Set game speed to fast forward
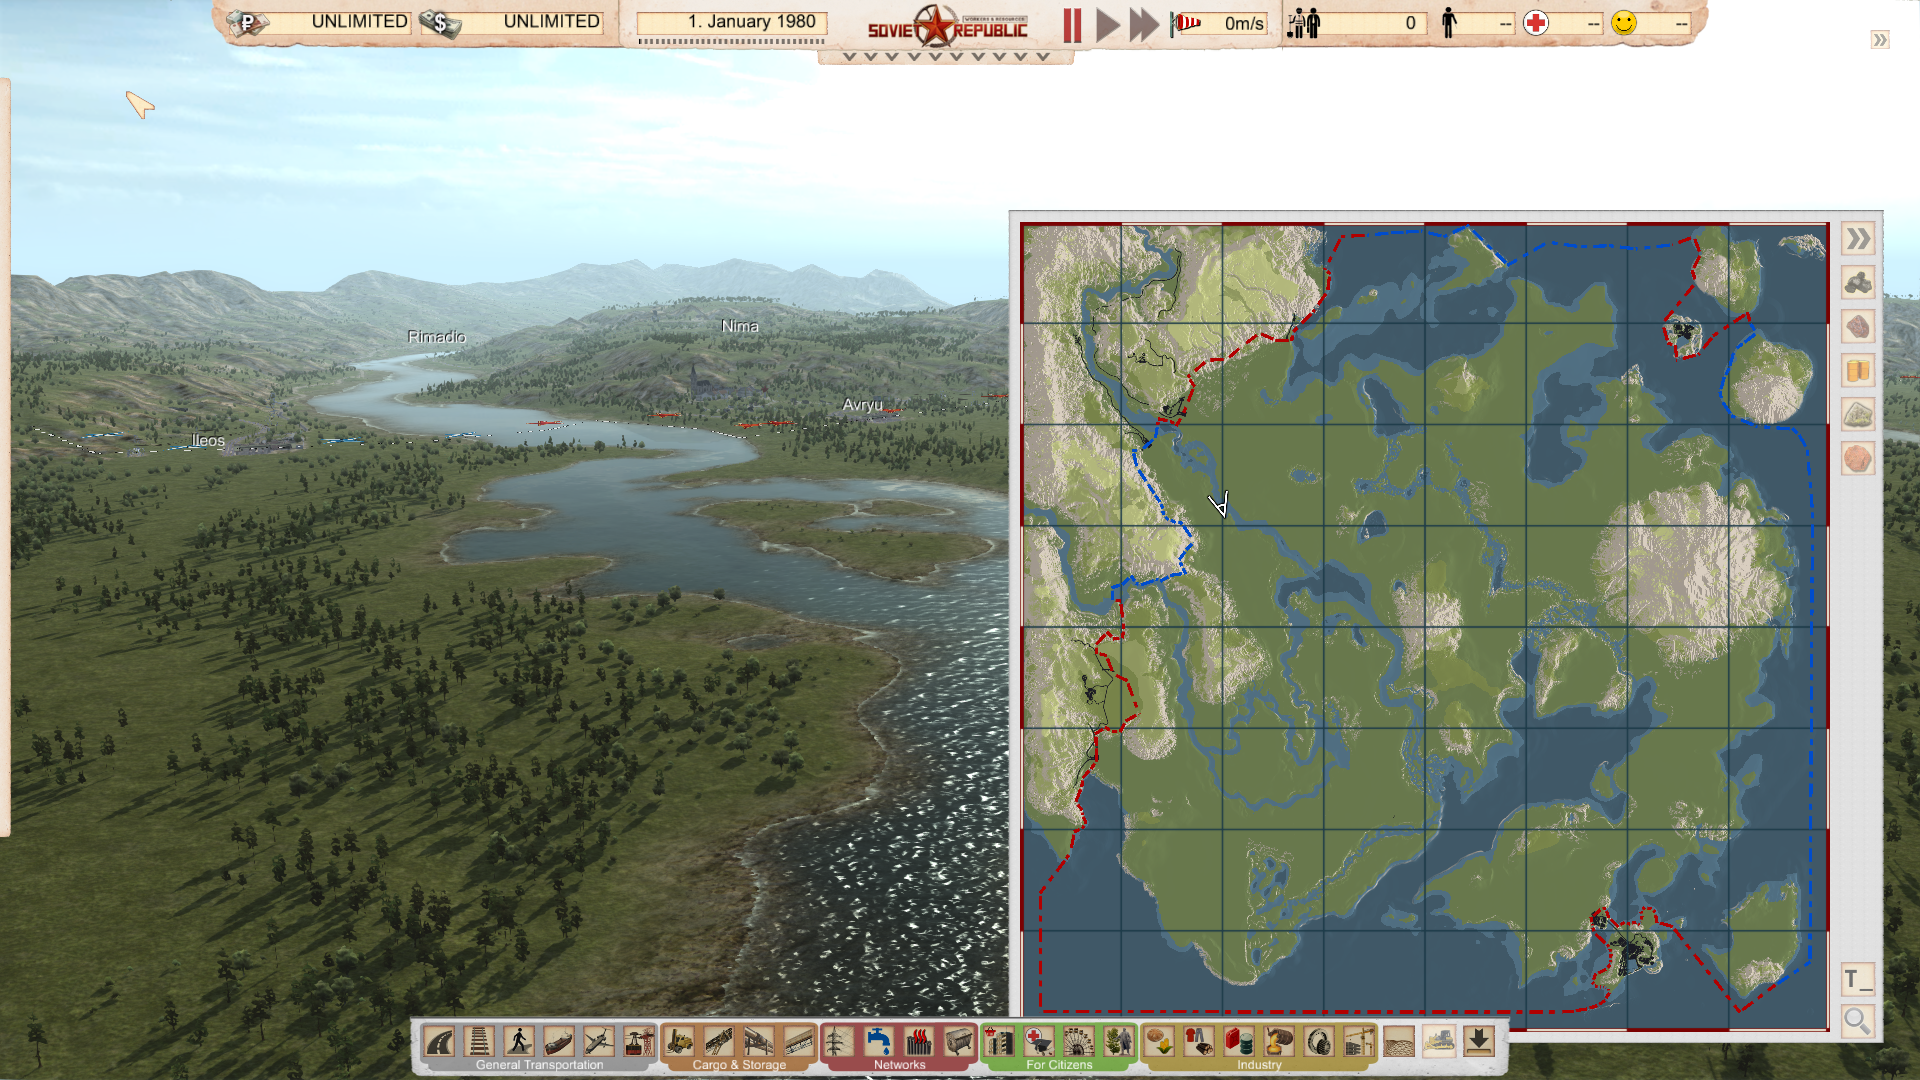This screenshot has height=1080, width=1920. click(x=1143, y=25)
